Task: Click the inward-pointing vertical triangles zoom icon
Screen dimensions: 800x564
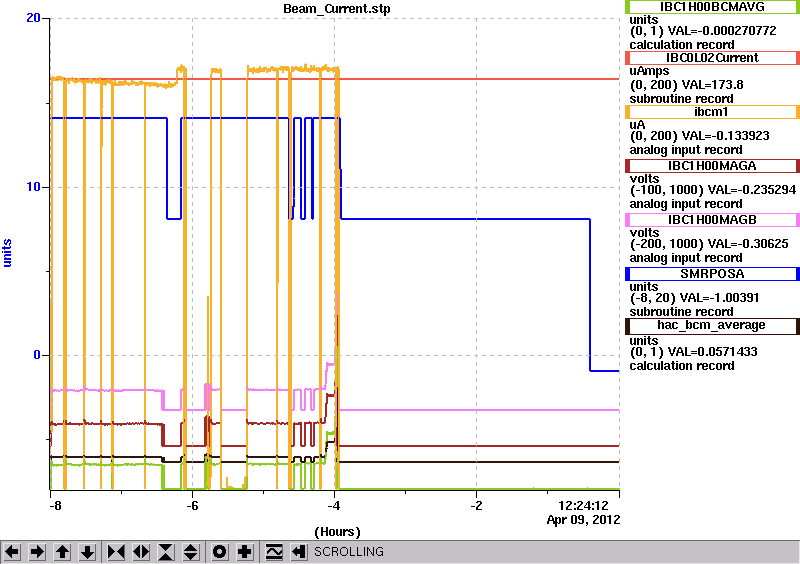Action: coord(166,552)
